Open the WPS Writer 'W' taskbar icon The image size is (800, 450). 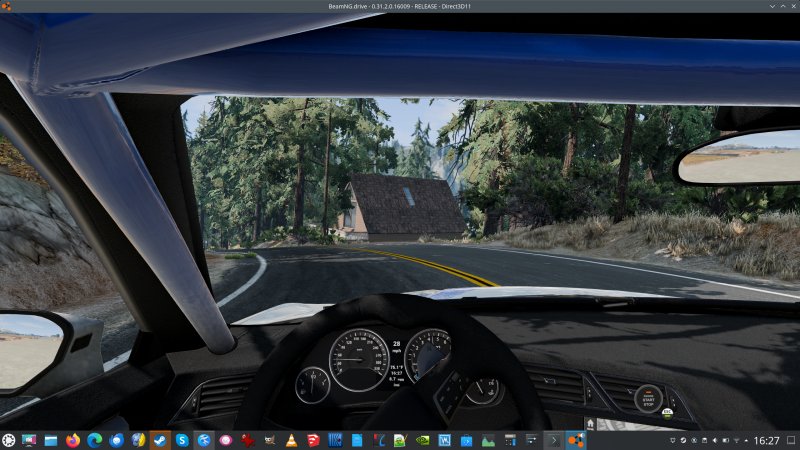coord(444,440)
